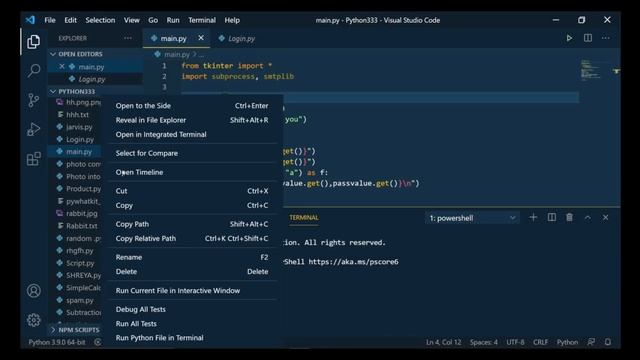640x360 pixels.
Task: Open editor More Actions ellipsis
Action: point(605,38)
